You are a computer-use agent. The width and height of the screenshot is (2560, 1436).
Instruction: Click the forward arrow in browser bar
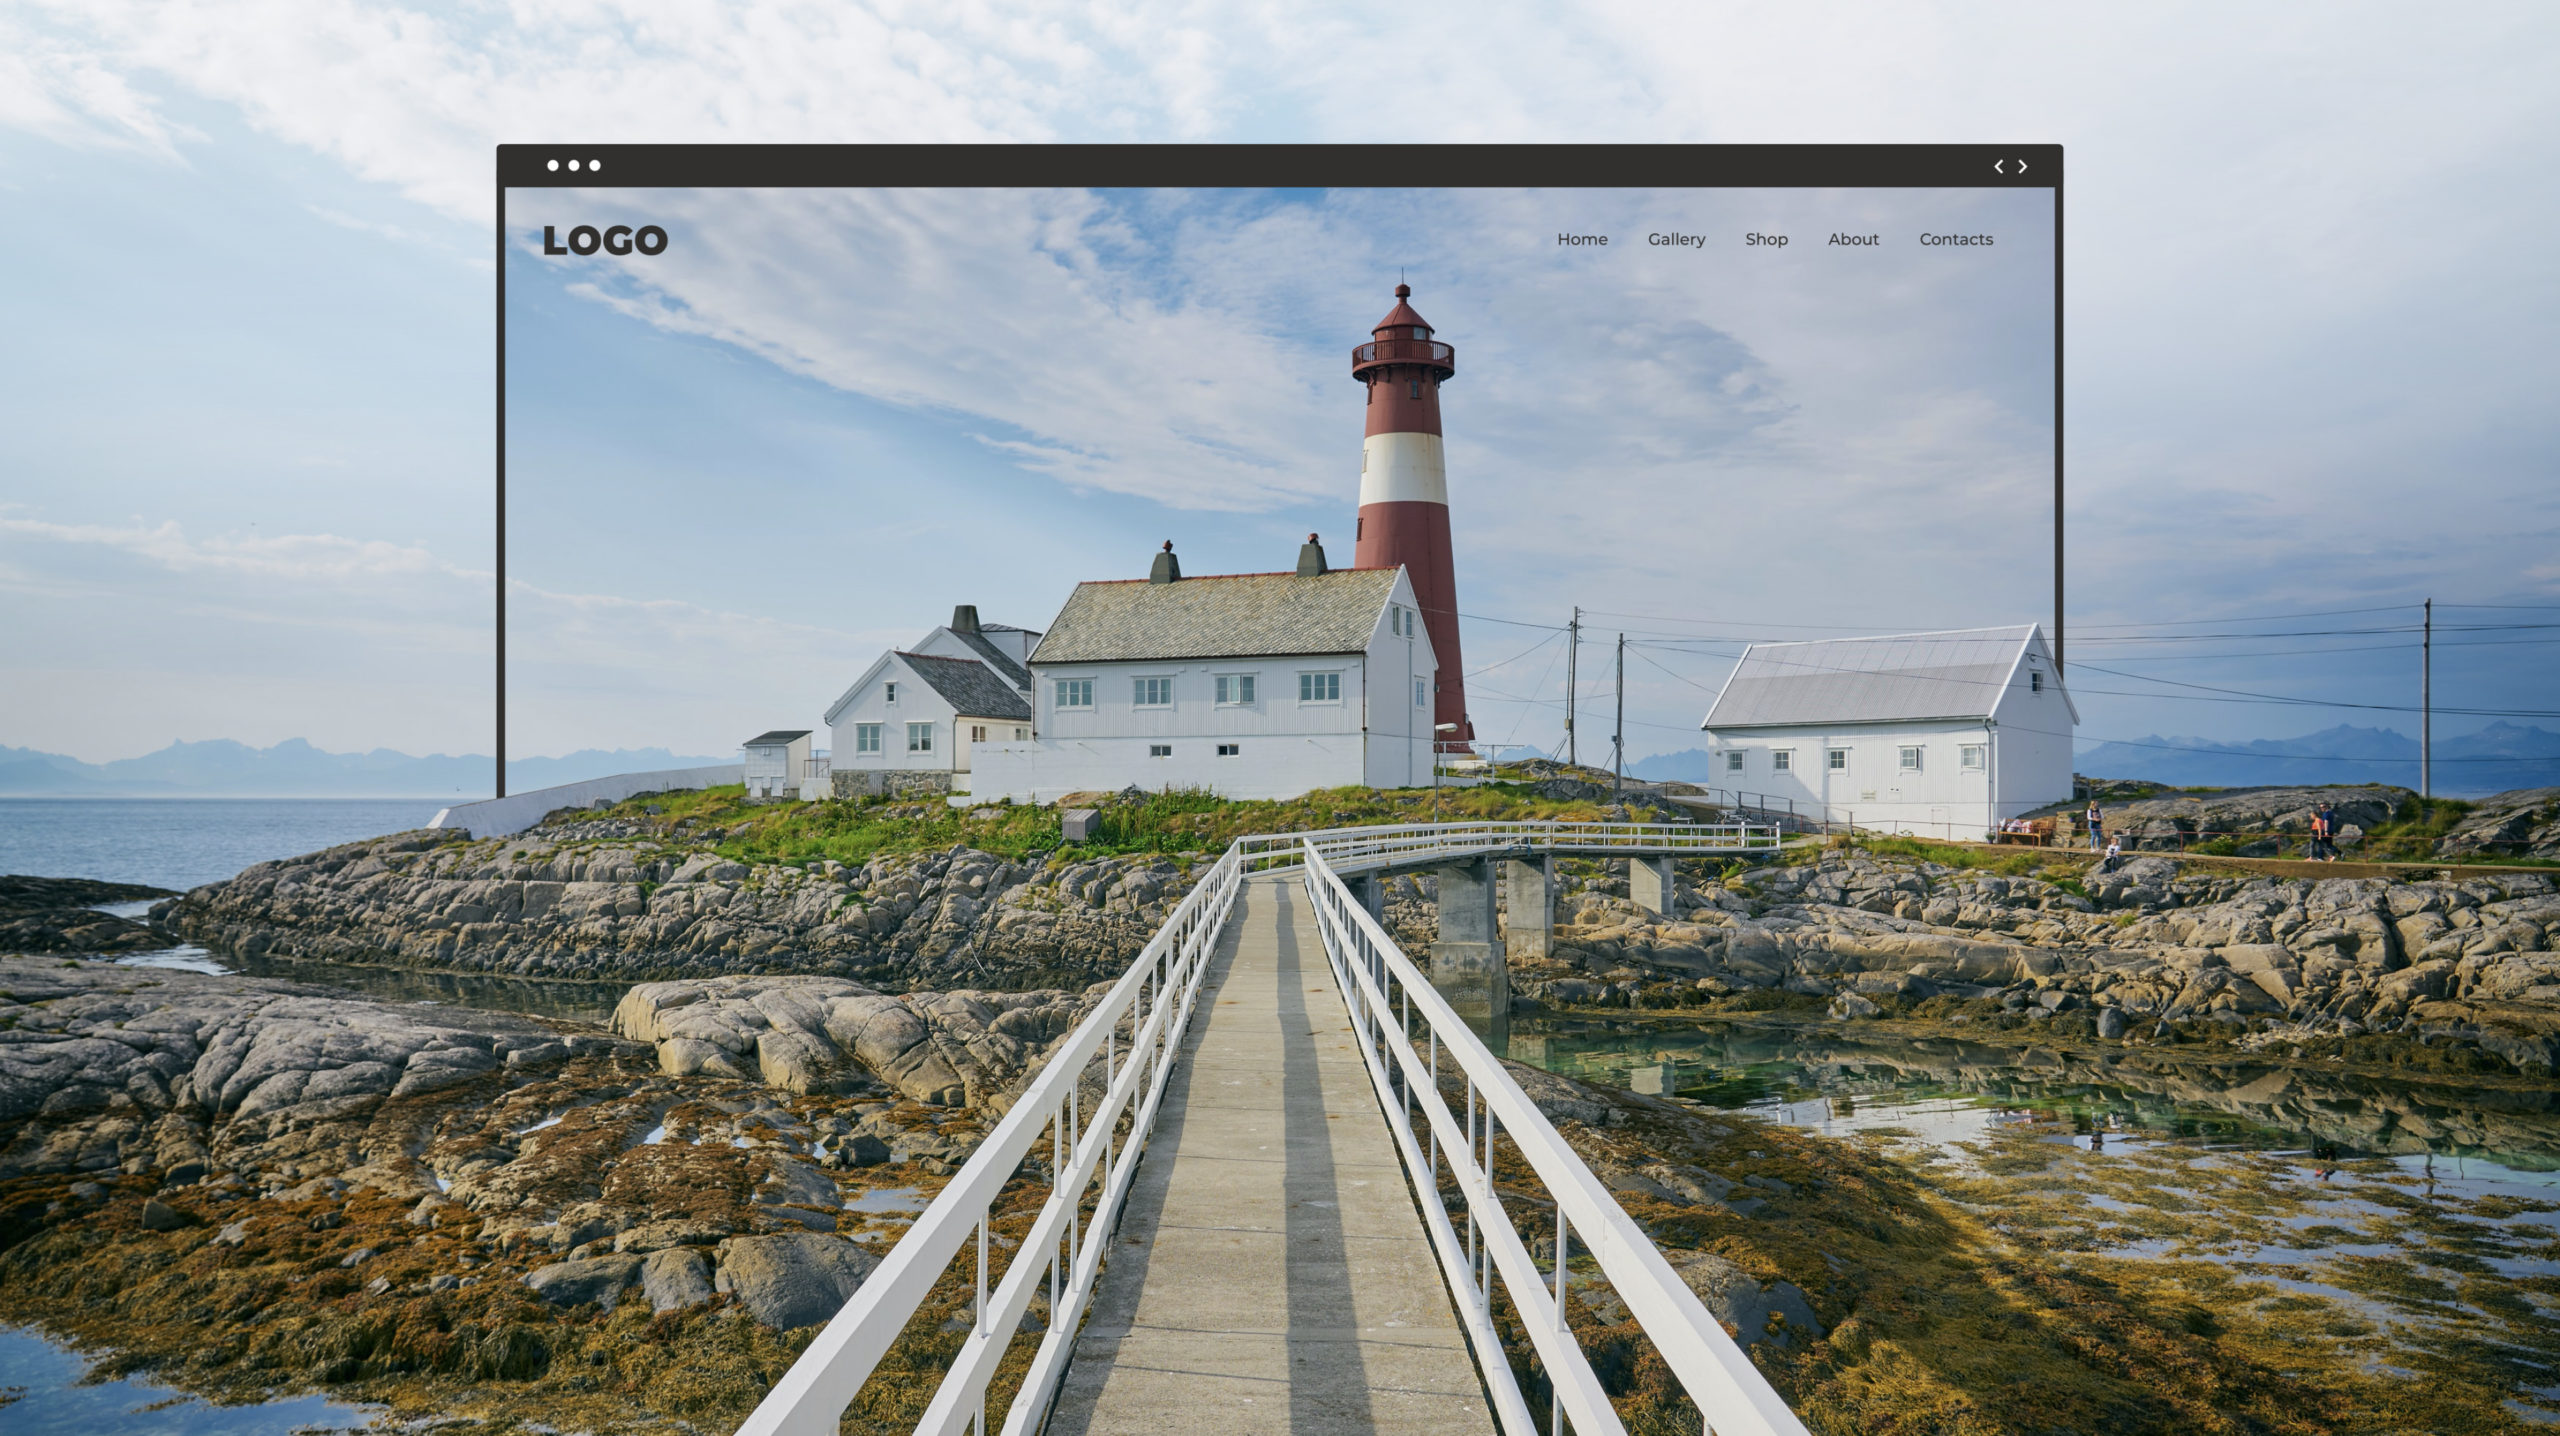point(2023,166)
